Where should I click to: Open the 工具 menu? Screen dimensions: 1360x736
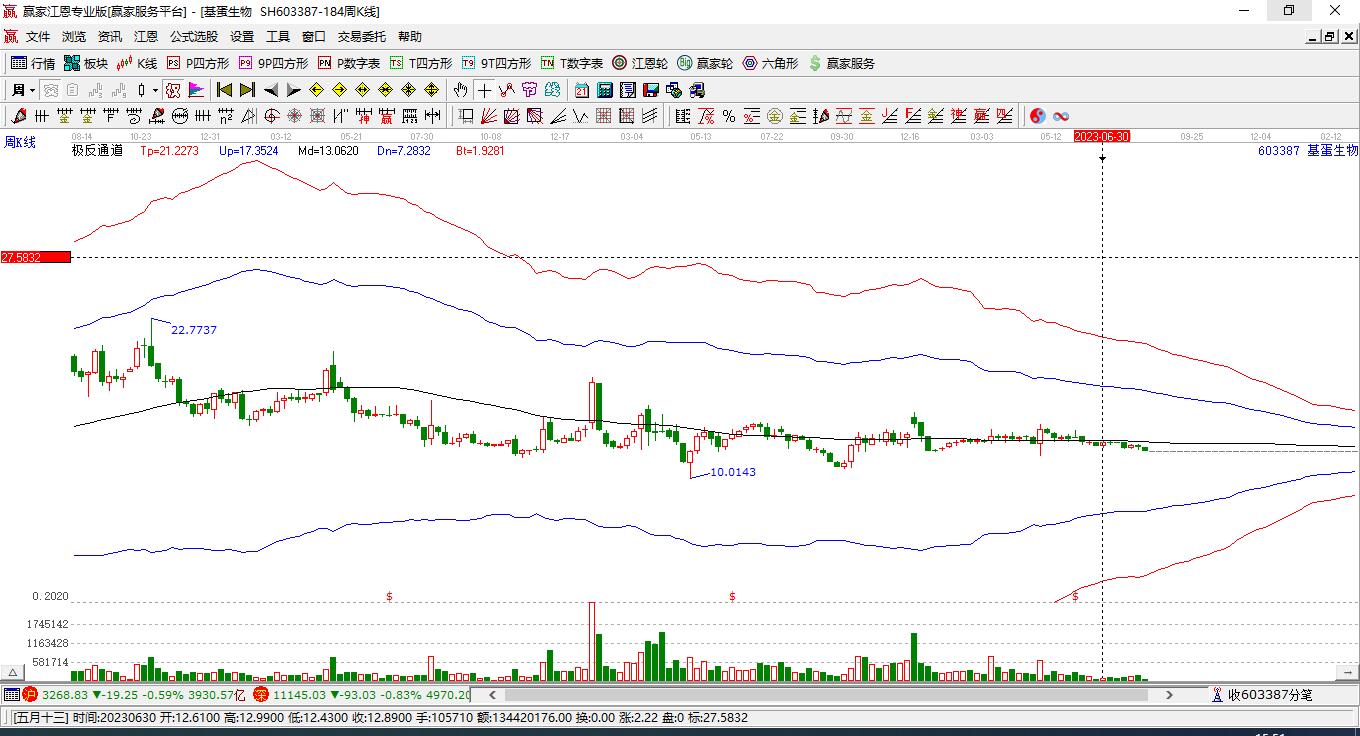pos(278,37)
